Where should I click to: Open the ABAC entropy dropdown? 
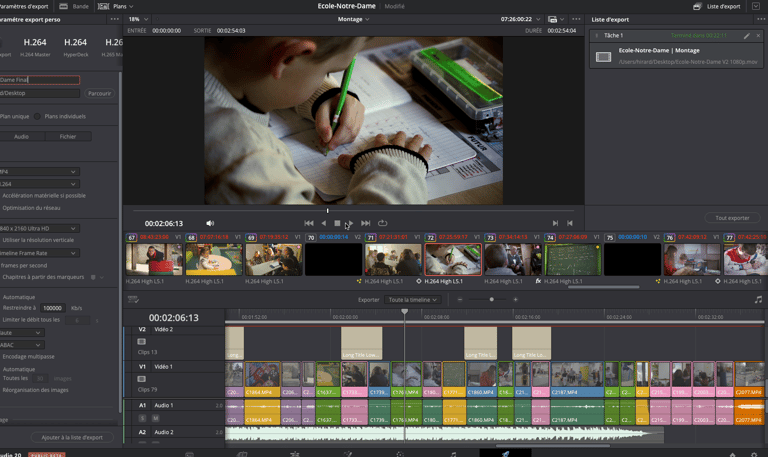click(22, 345)
